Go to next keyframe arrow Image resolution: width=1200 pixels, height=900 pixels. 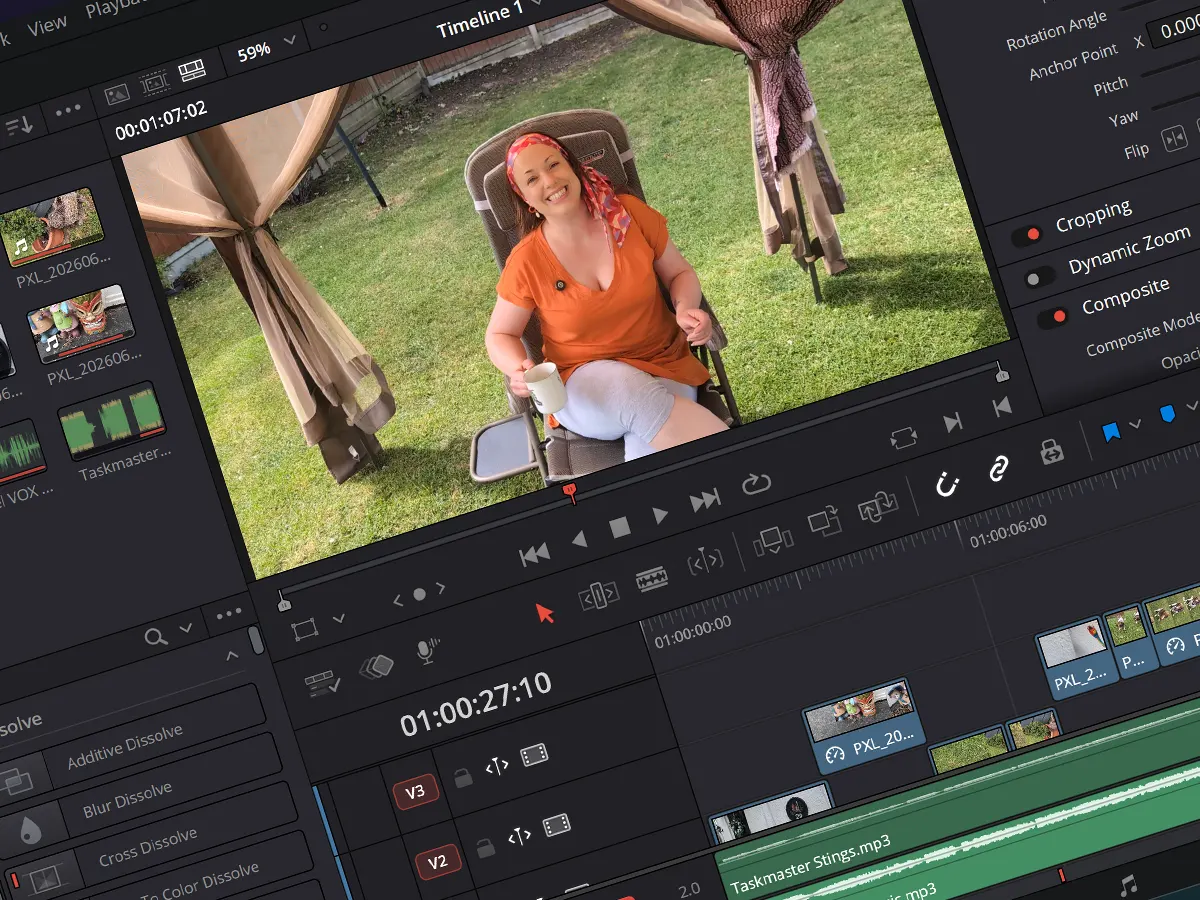tap(441, 587)
